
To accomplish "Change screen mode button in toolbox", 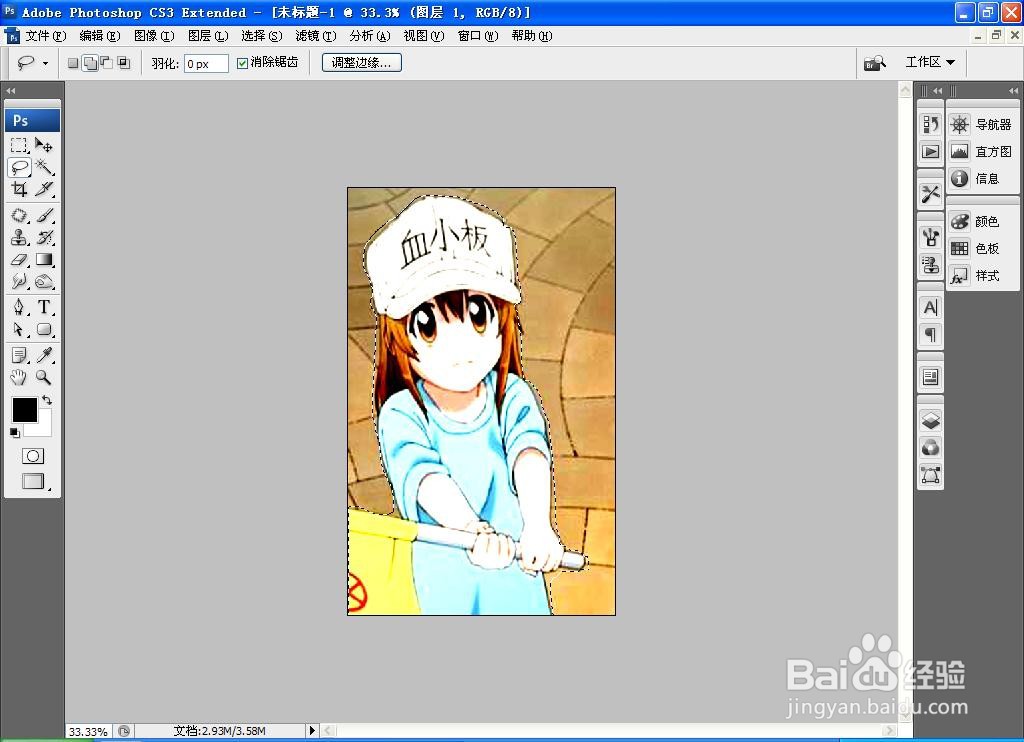I will tap(34, 482).
